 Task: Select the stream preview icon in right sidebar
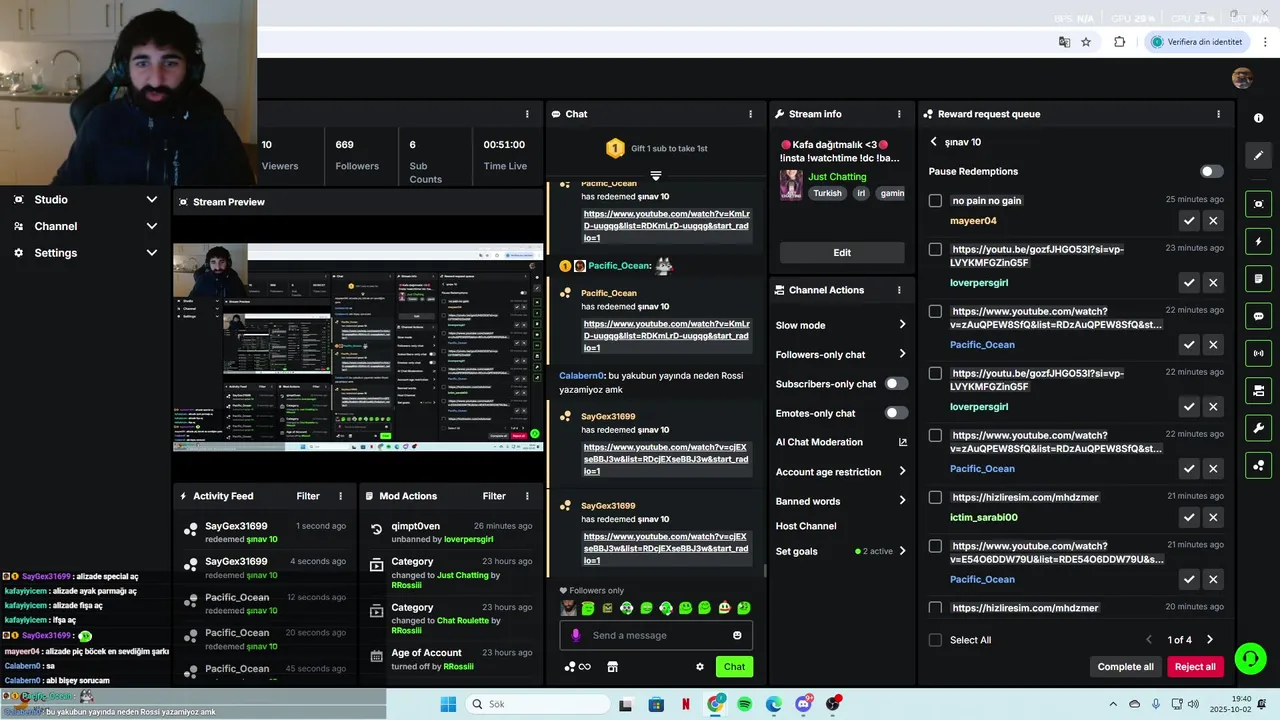[1258, 204]
